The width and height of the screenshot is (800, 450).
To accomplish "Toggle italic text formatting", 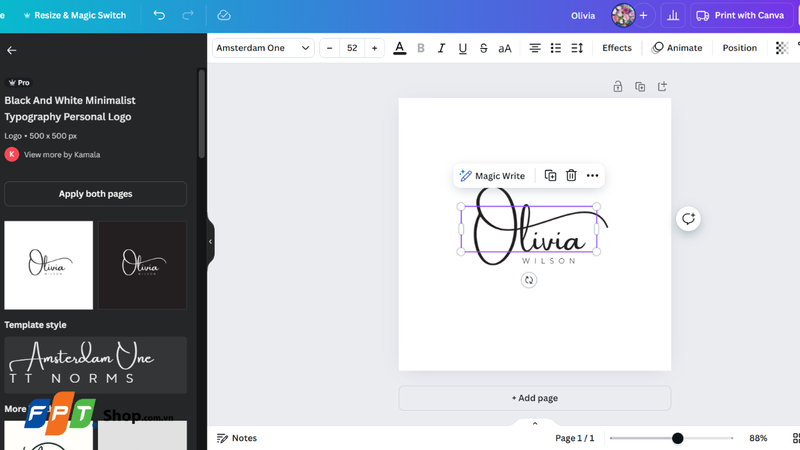I will click(441, 48).
